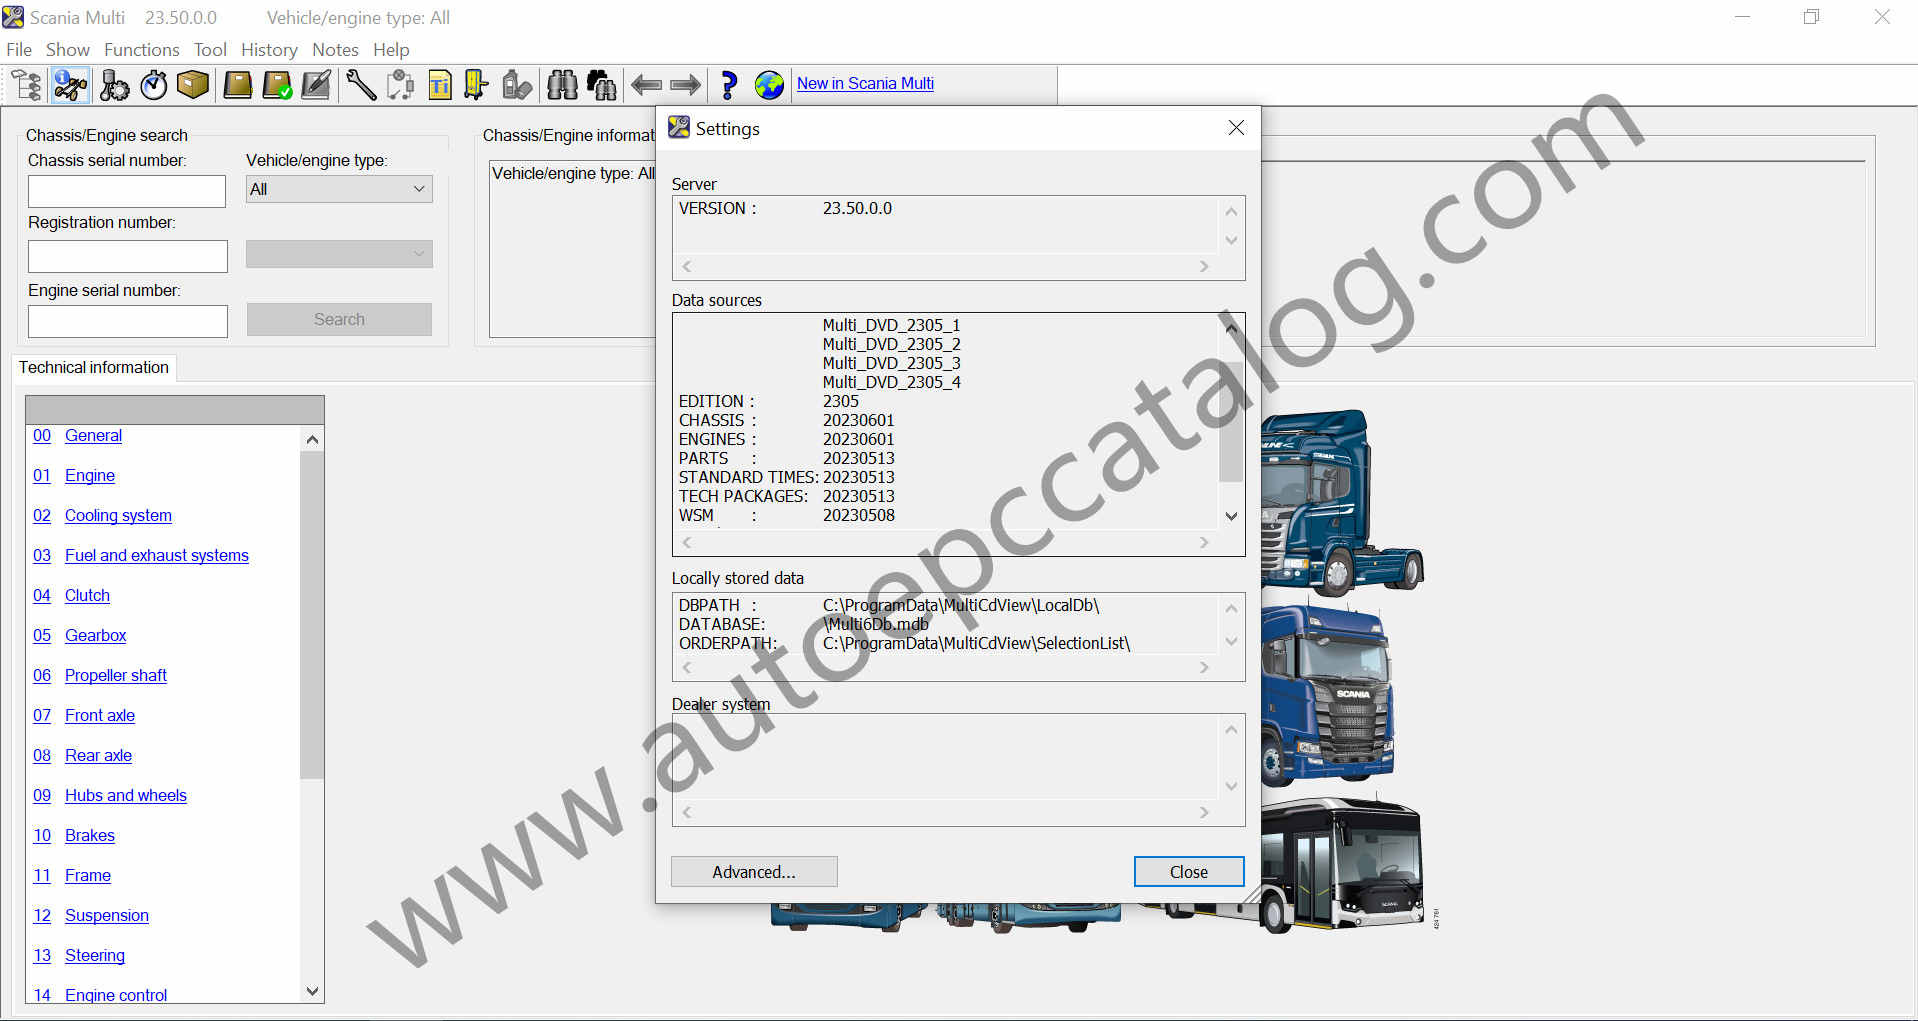Click the technical information list scroll-down arrow
Screen dimensions: 1918x1021
(x=312, y=991)
